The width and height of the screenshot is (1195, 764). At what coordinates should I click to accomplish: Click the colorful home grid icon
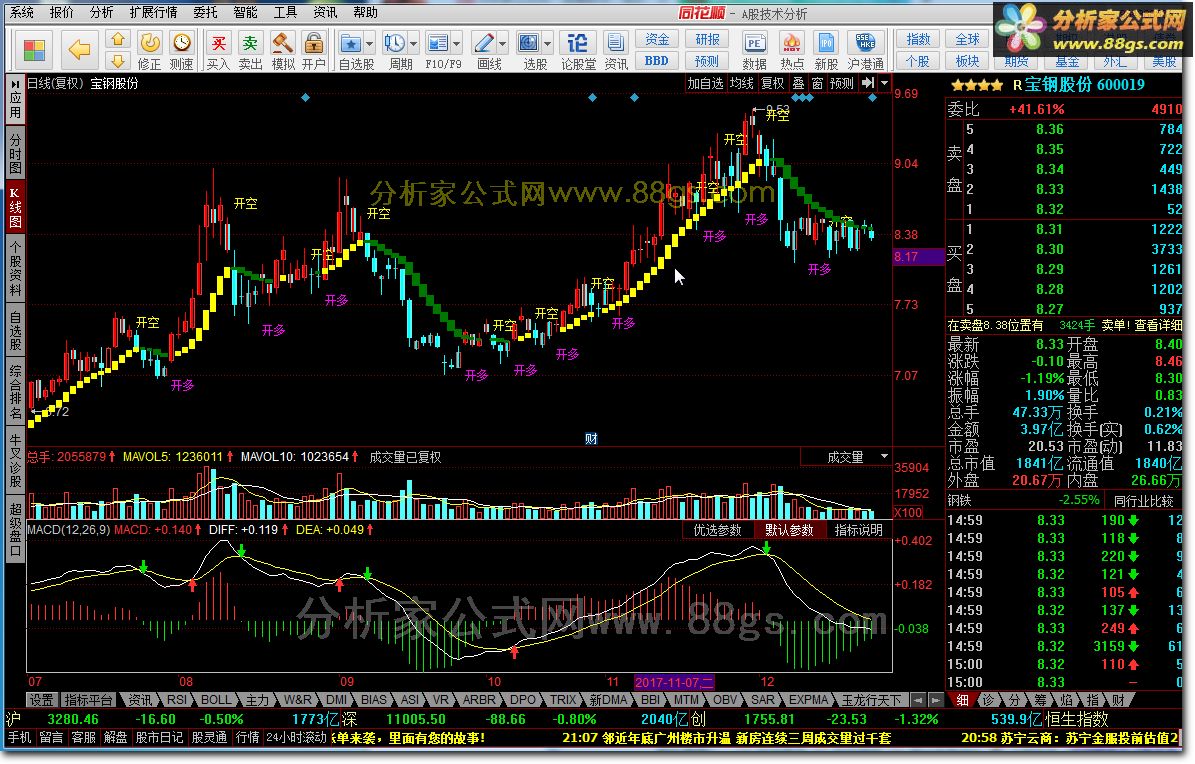coord(34,50)
